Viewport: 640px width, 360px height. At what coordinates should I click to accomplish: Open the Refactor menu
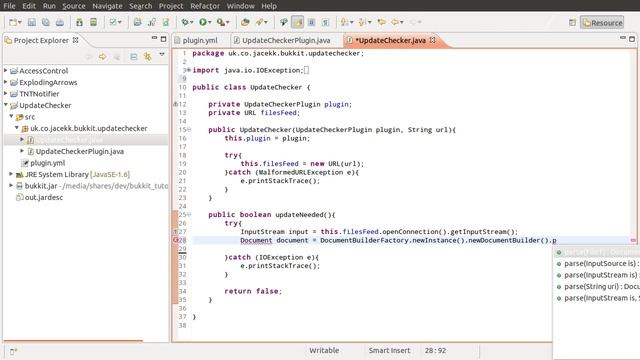point(204,6)
